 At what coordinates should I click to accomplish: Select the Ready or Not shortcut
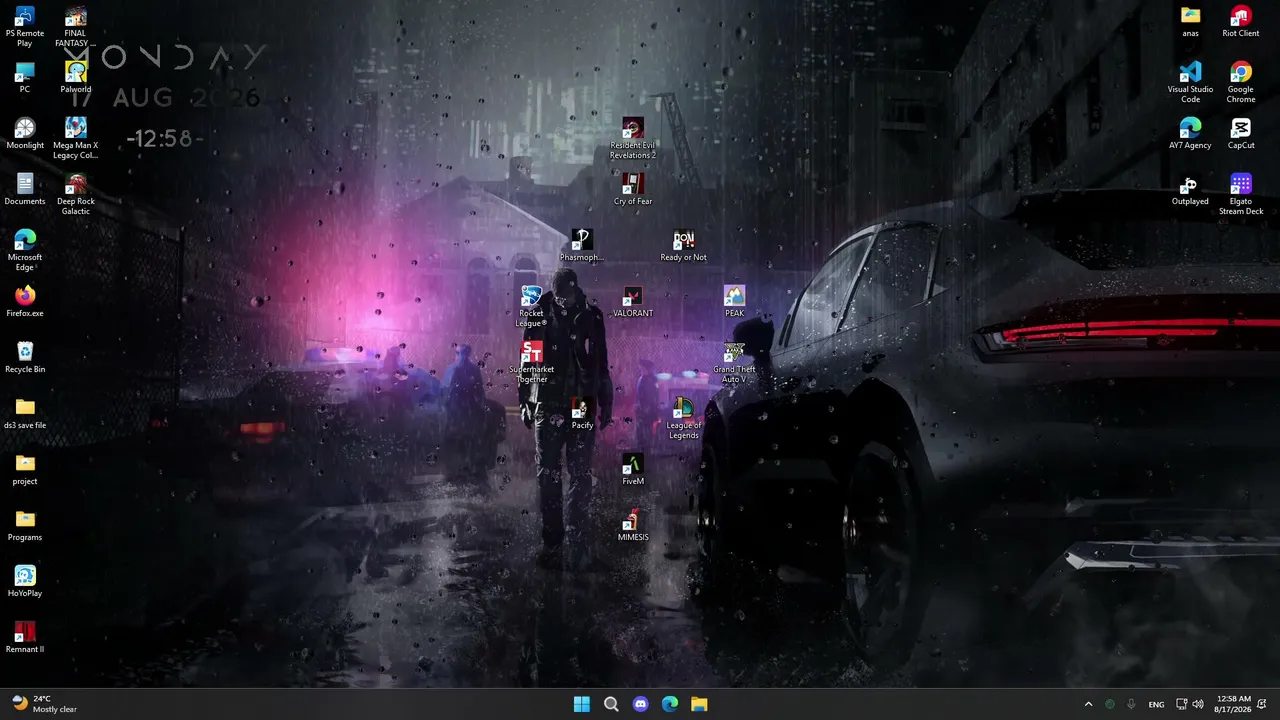pos(684,246)
